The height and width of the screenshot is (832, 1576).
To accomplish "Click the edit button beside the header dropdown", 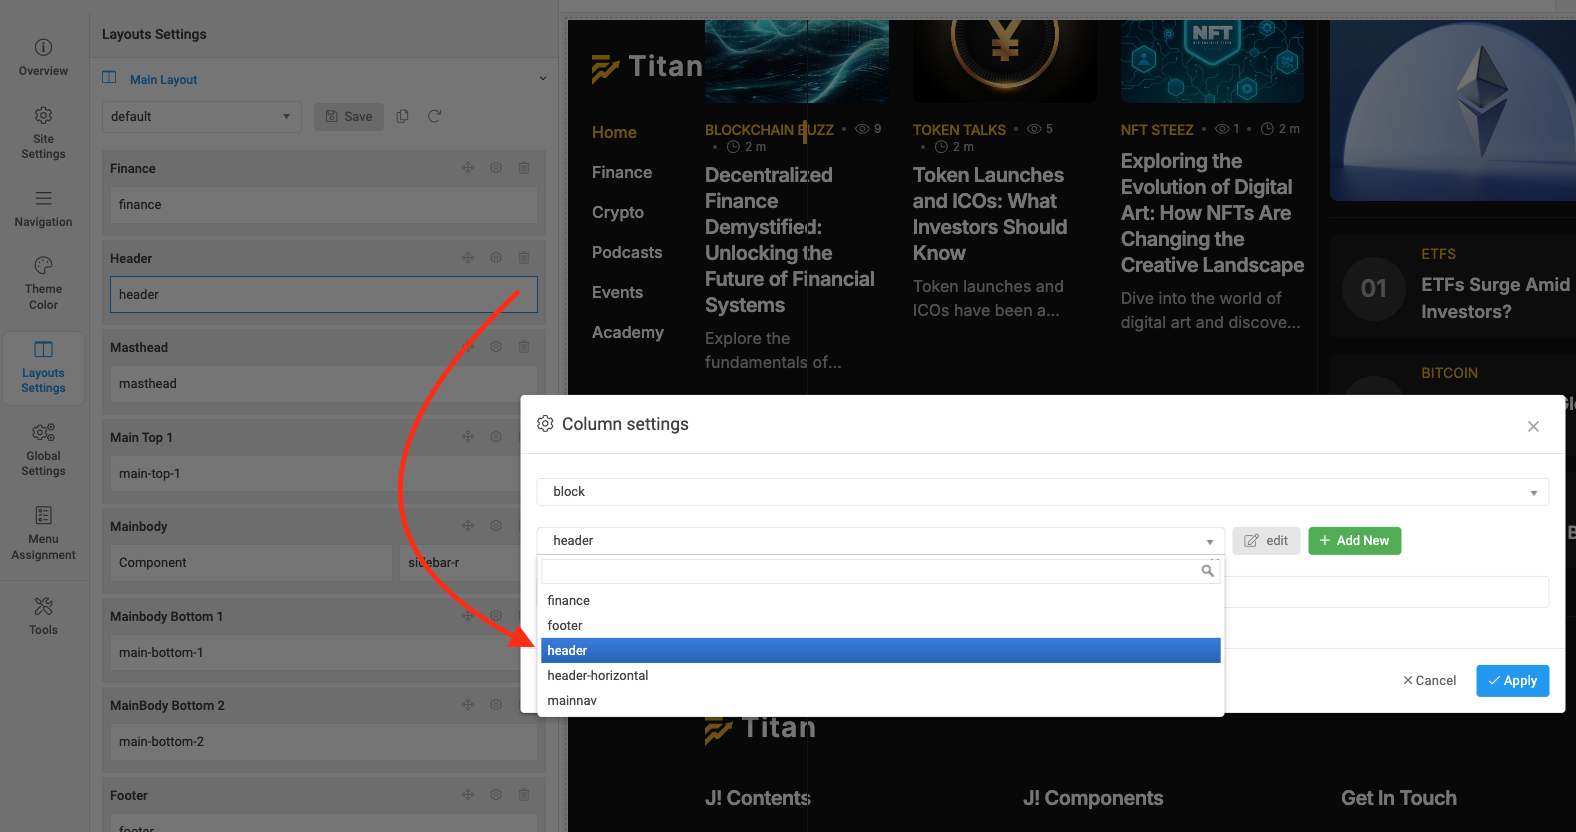I will [x=1266, y=541].
